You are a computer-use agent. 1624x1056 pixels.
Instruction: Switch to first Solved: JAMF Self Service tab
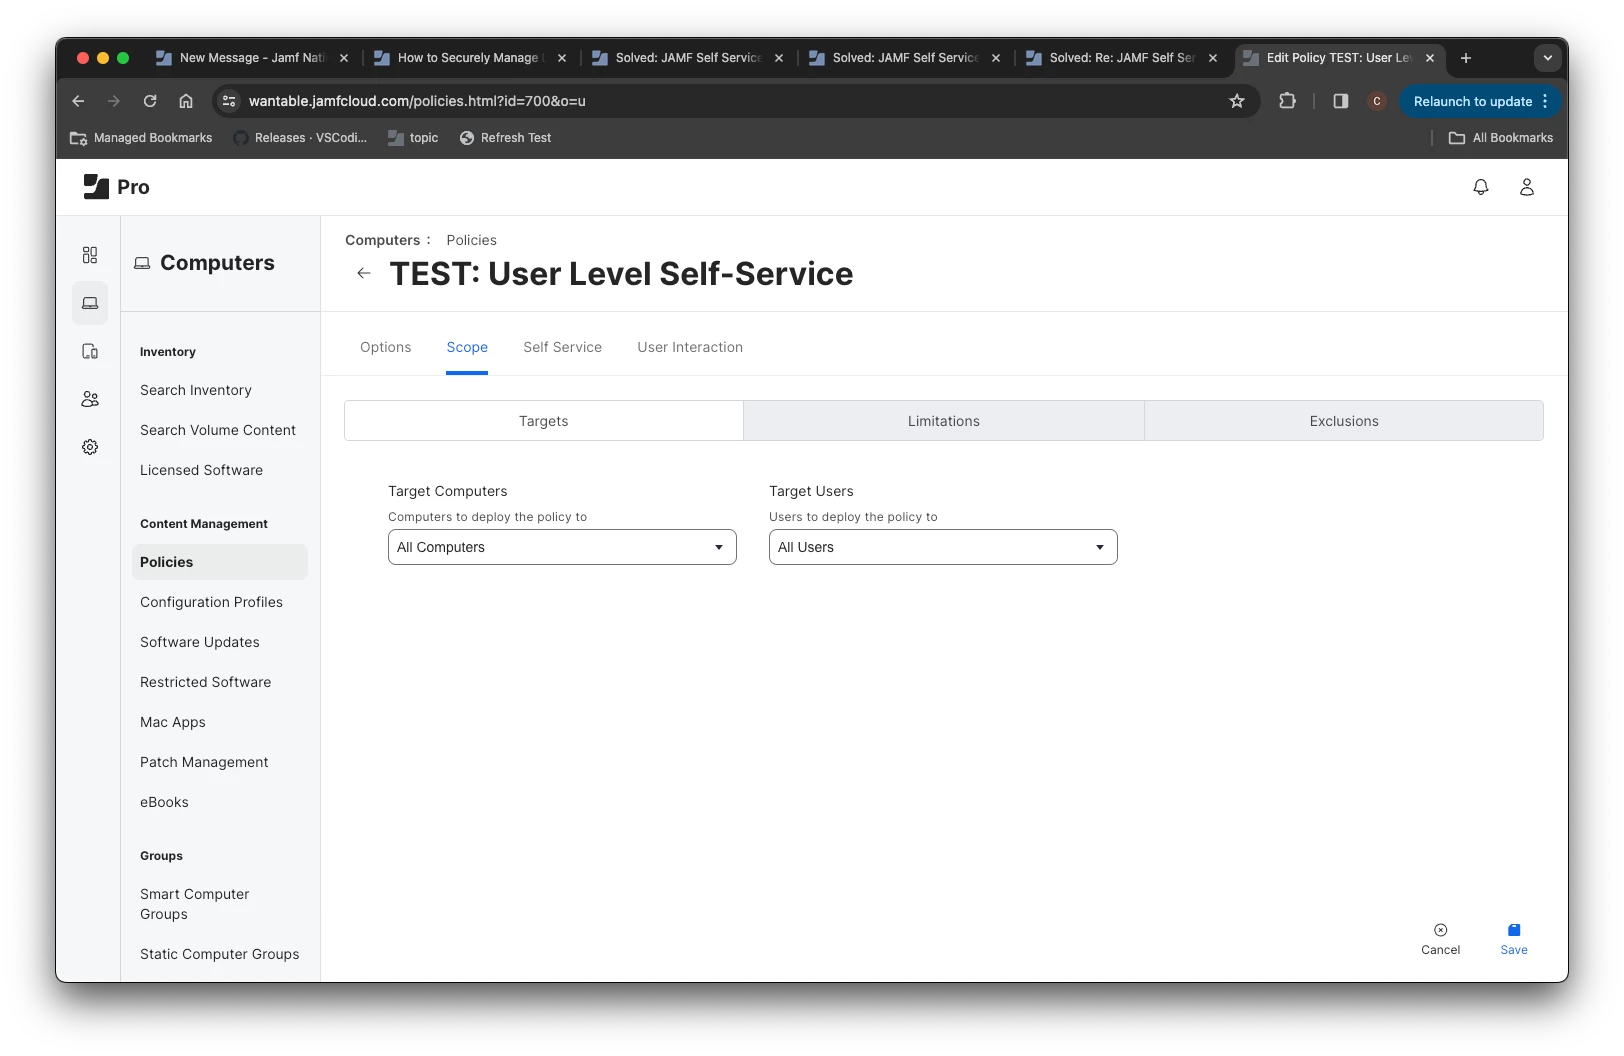(688, 58)
